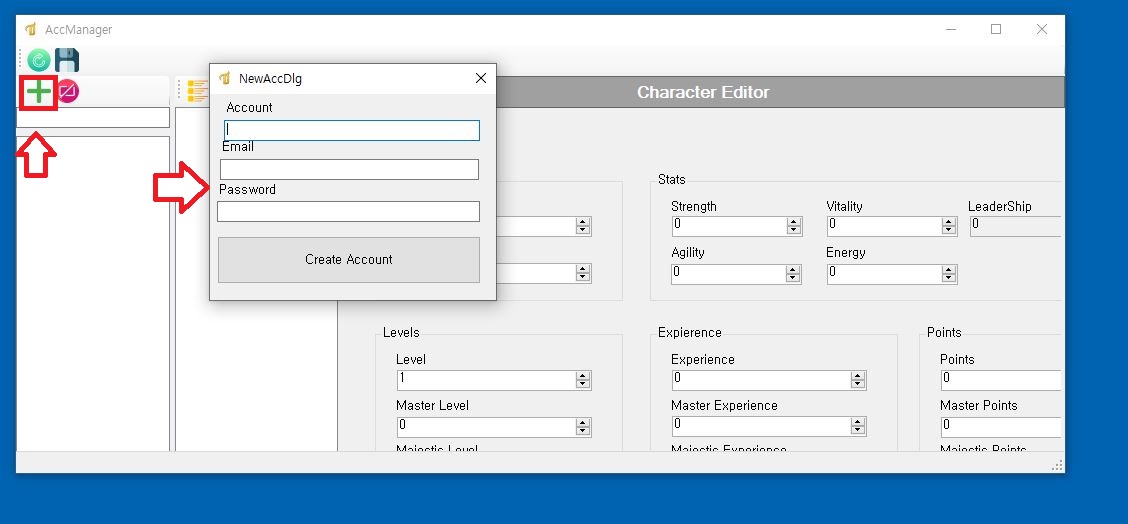1128x524 pixels.
Task: Increase Strength with the up arrow
Action: 794,222
